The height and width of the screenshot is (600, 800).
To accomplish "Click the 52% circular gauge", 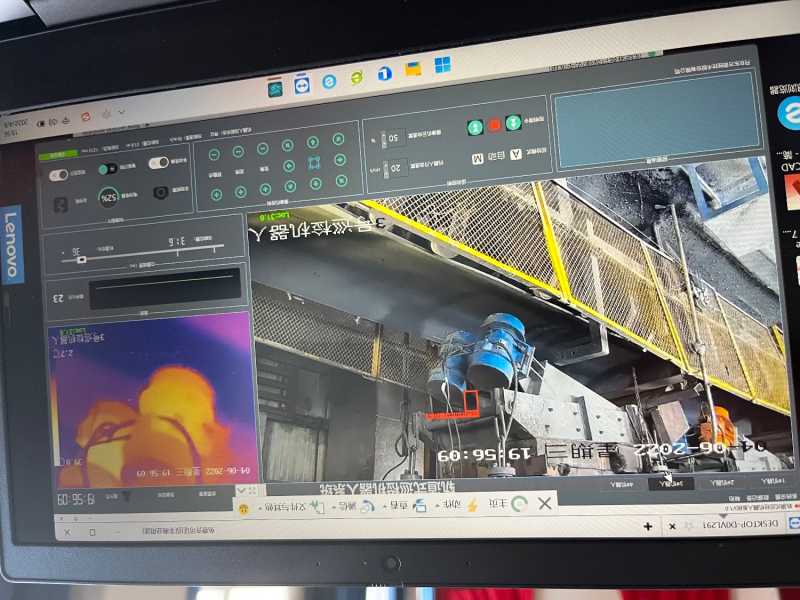I will pos(108,196).
